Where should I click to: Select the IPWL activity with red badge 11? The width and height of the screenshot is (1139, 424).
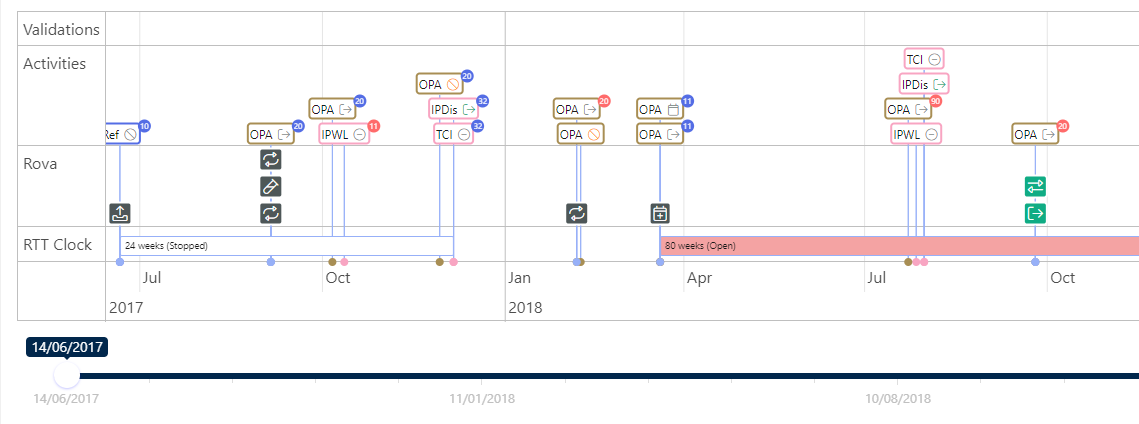[x=344, y=134]
